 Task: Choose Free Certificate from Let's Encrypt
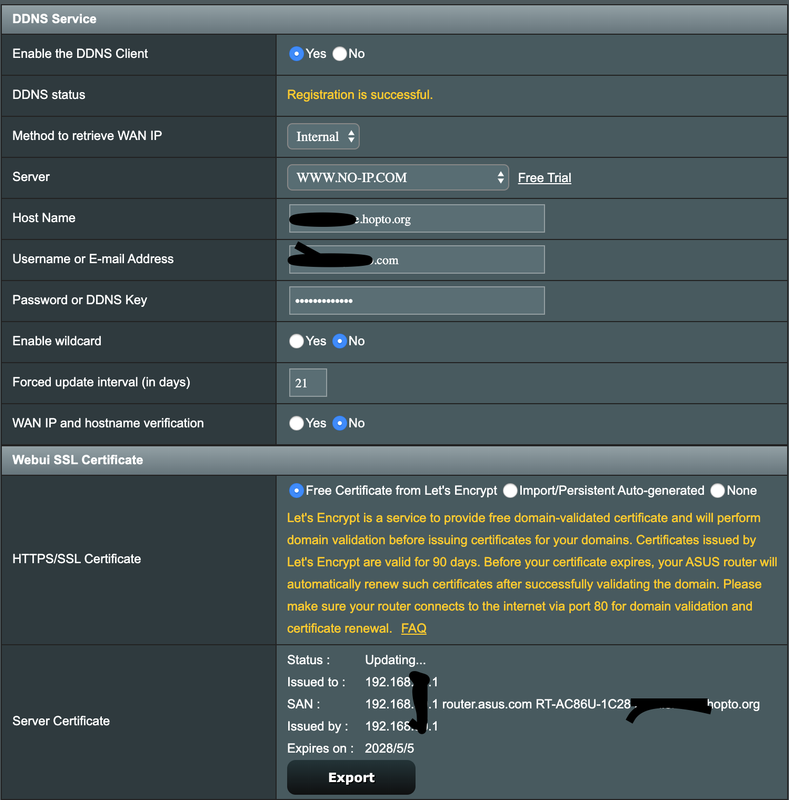point(297,490)
